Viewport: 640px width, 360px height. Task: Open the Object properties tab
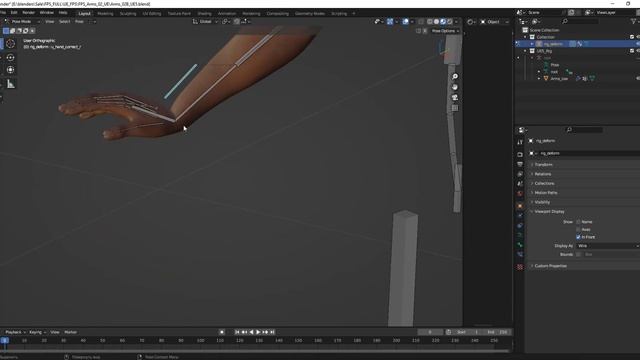(x=520, y=206)
